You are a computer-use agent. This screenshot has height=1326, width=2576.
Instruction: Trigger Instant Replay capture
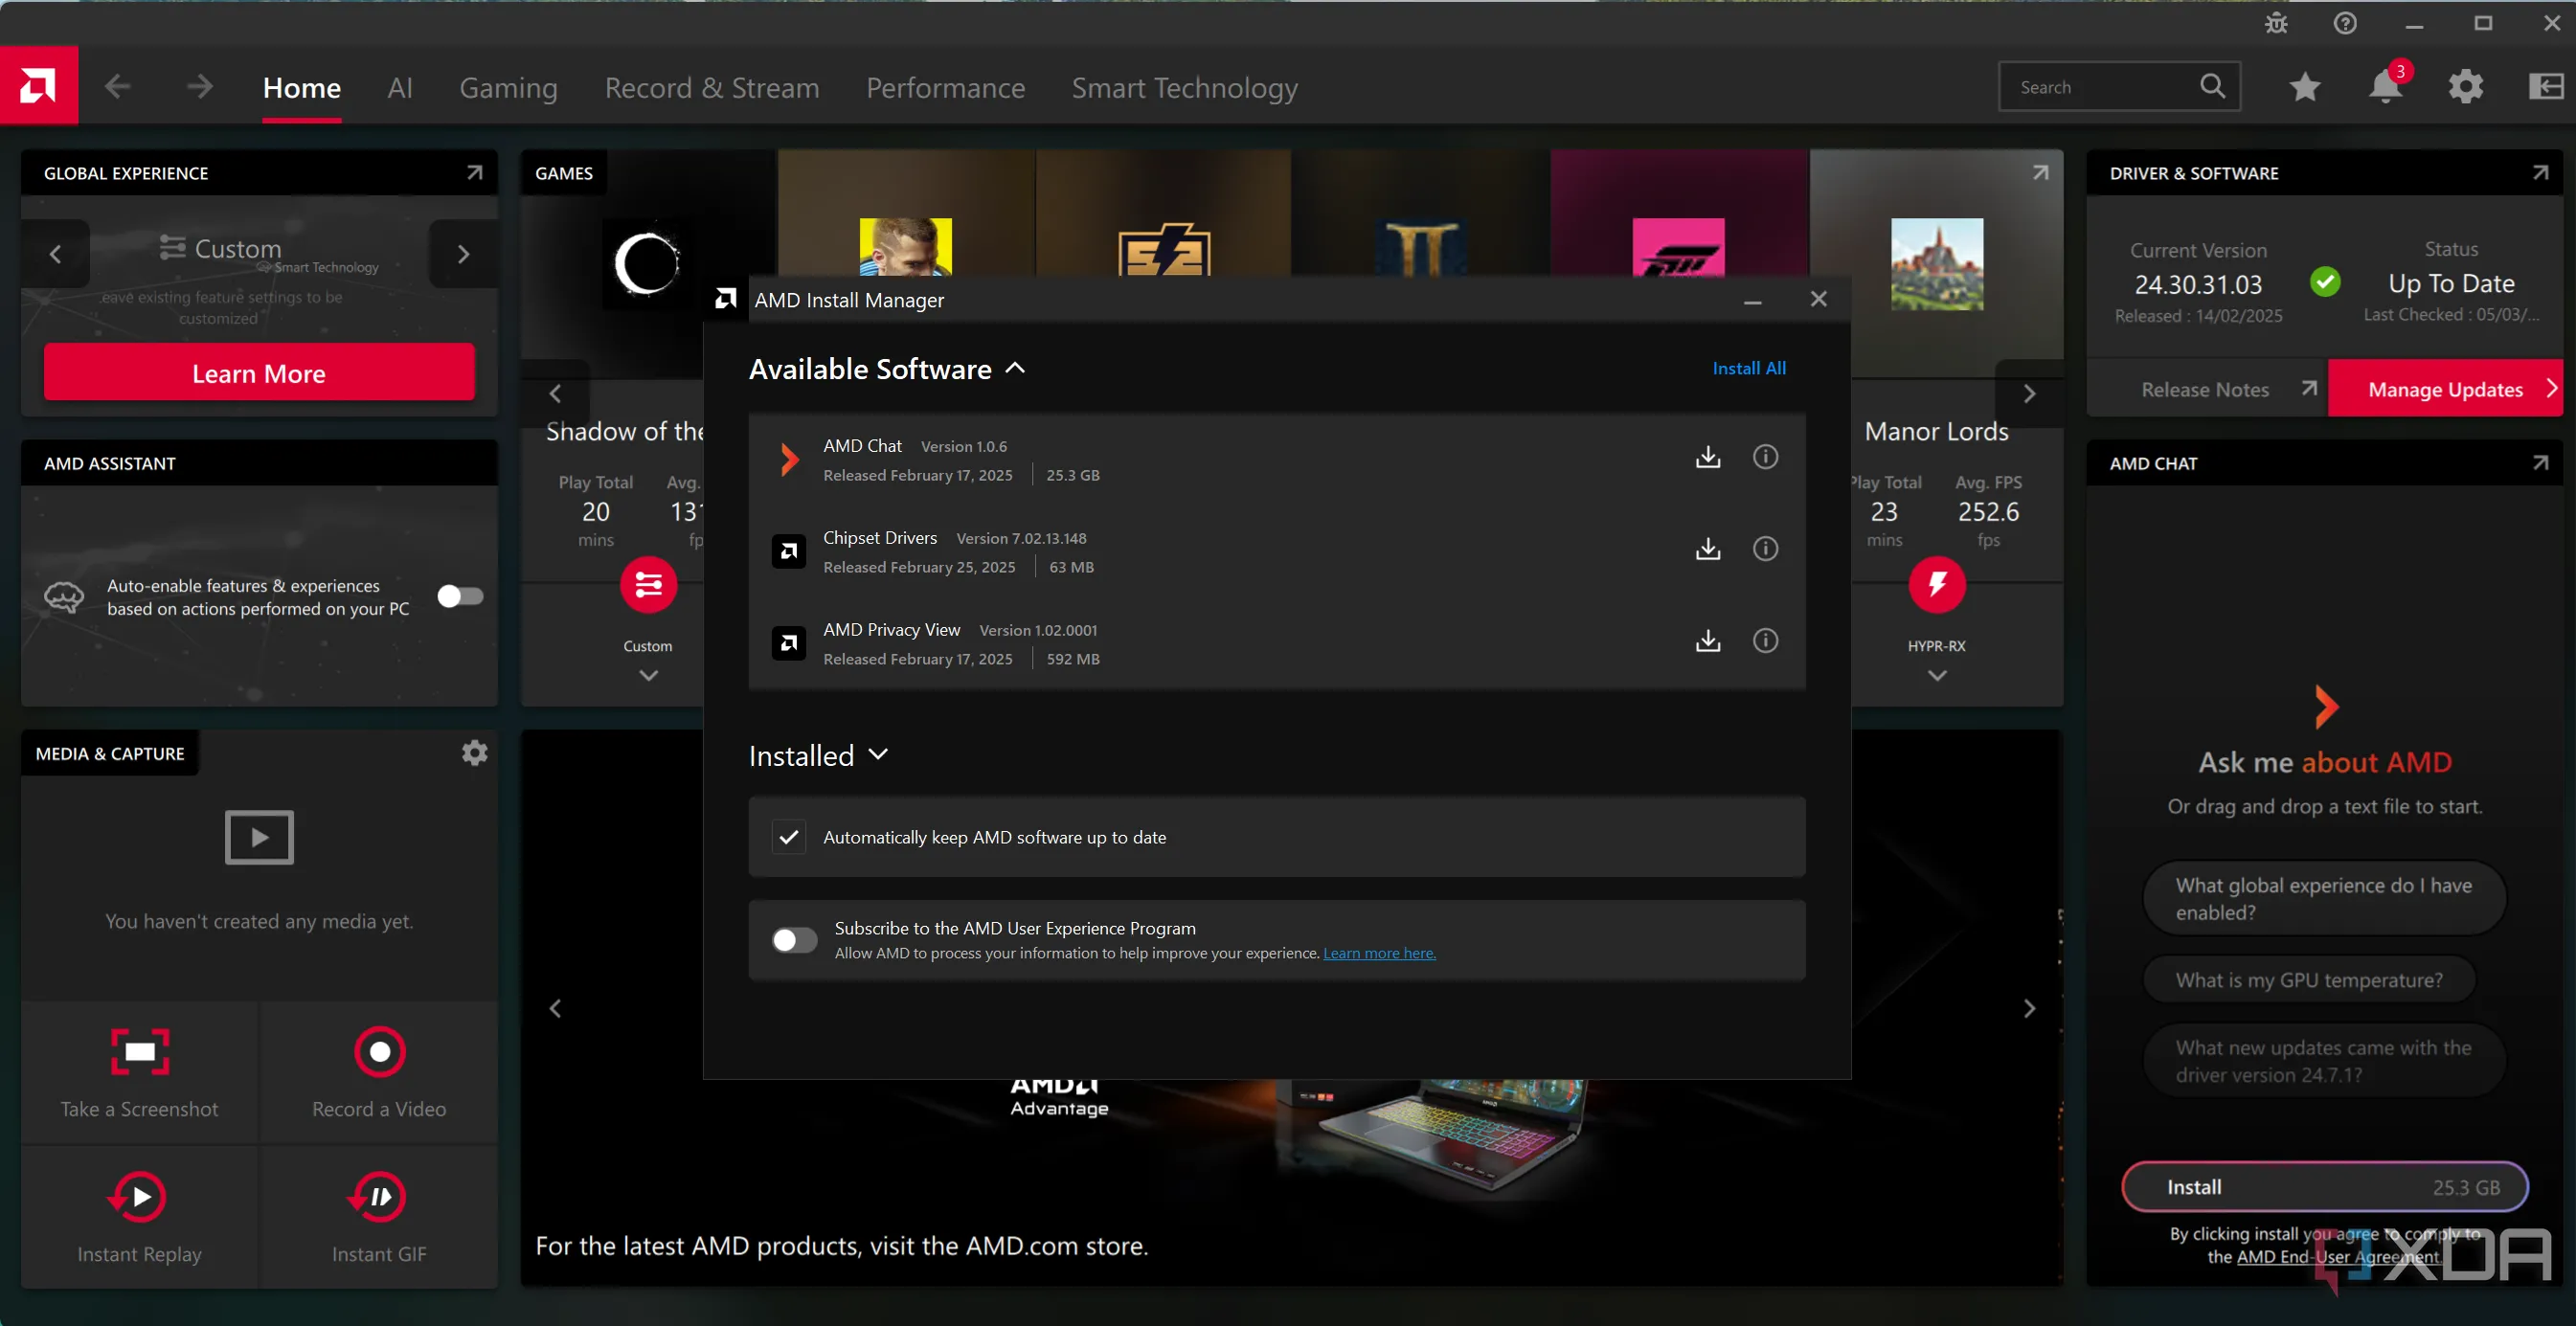tap(139, 1198)
